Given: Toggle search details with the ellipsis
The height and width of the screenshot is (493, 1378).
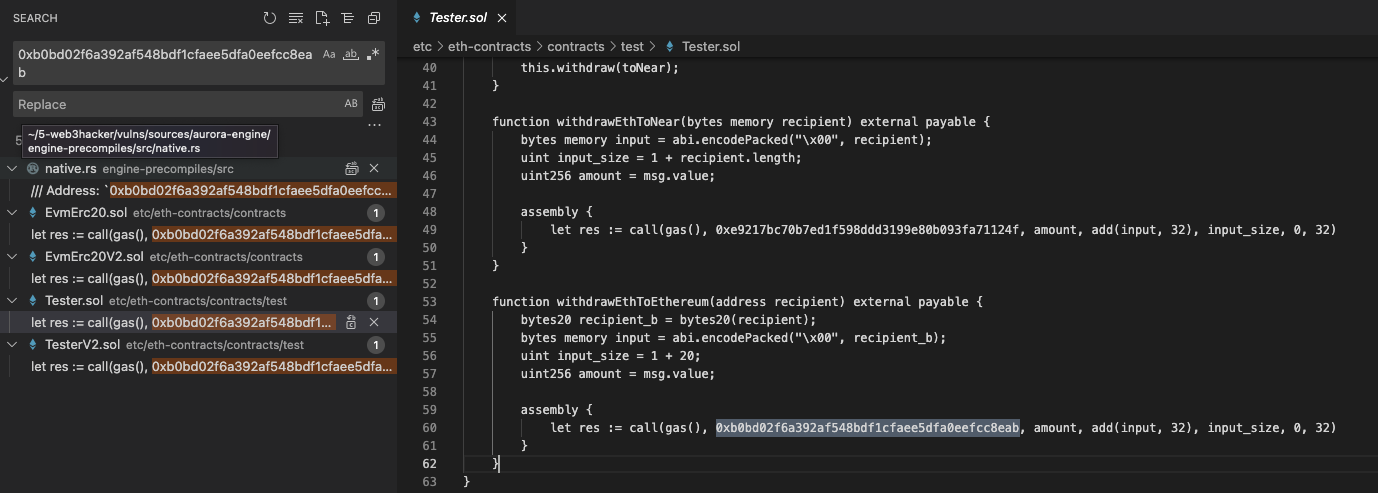Looking at the screenshot, I should tap(374, 127).
